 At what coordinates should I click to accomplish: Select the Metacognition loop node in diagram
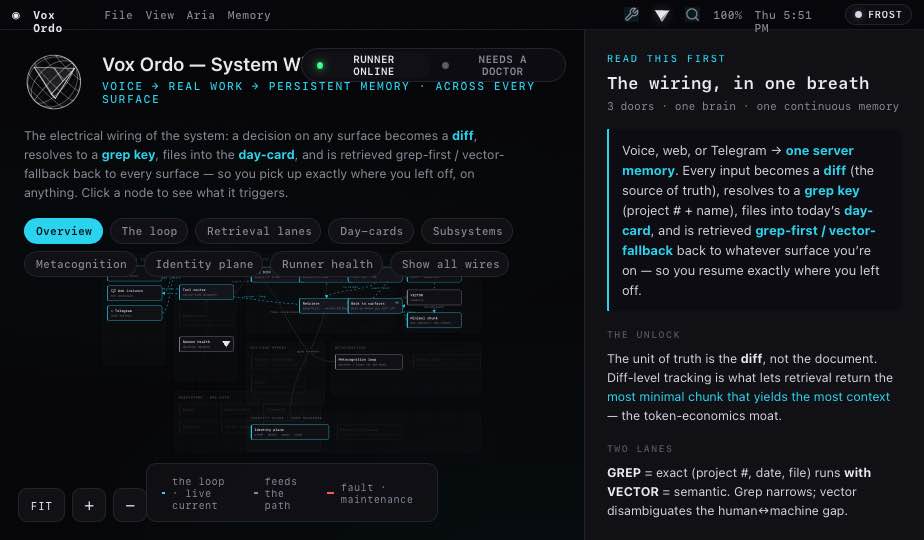tap(369, 361)
